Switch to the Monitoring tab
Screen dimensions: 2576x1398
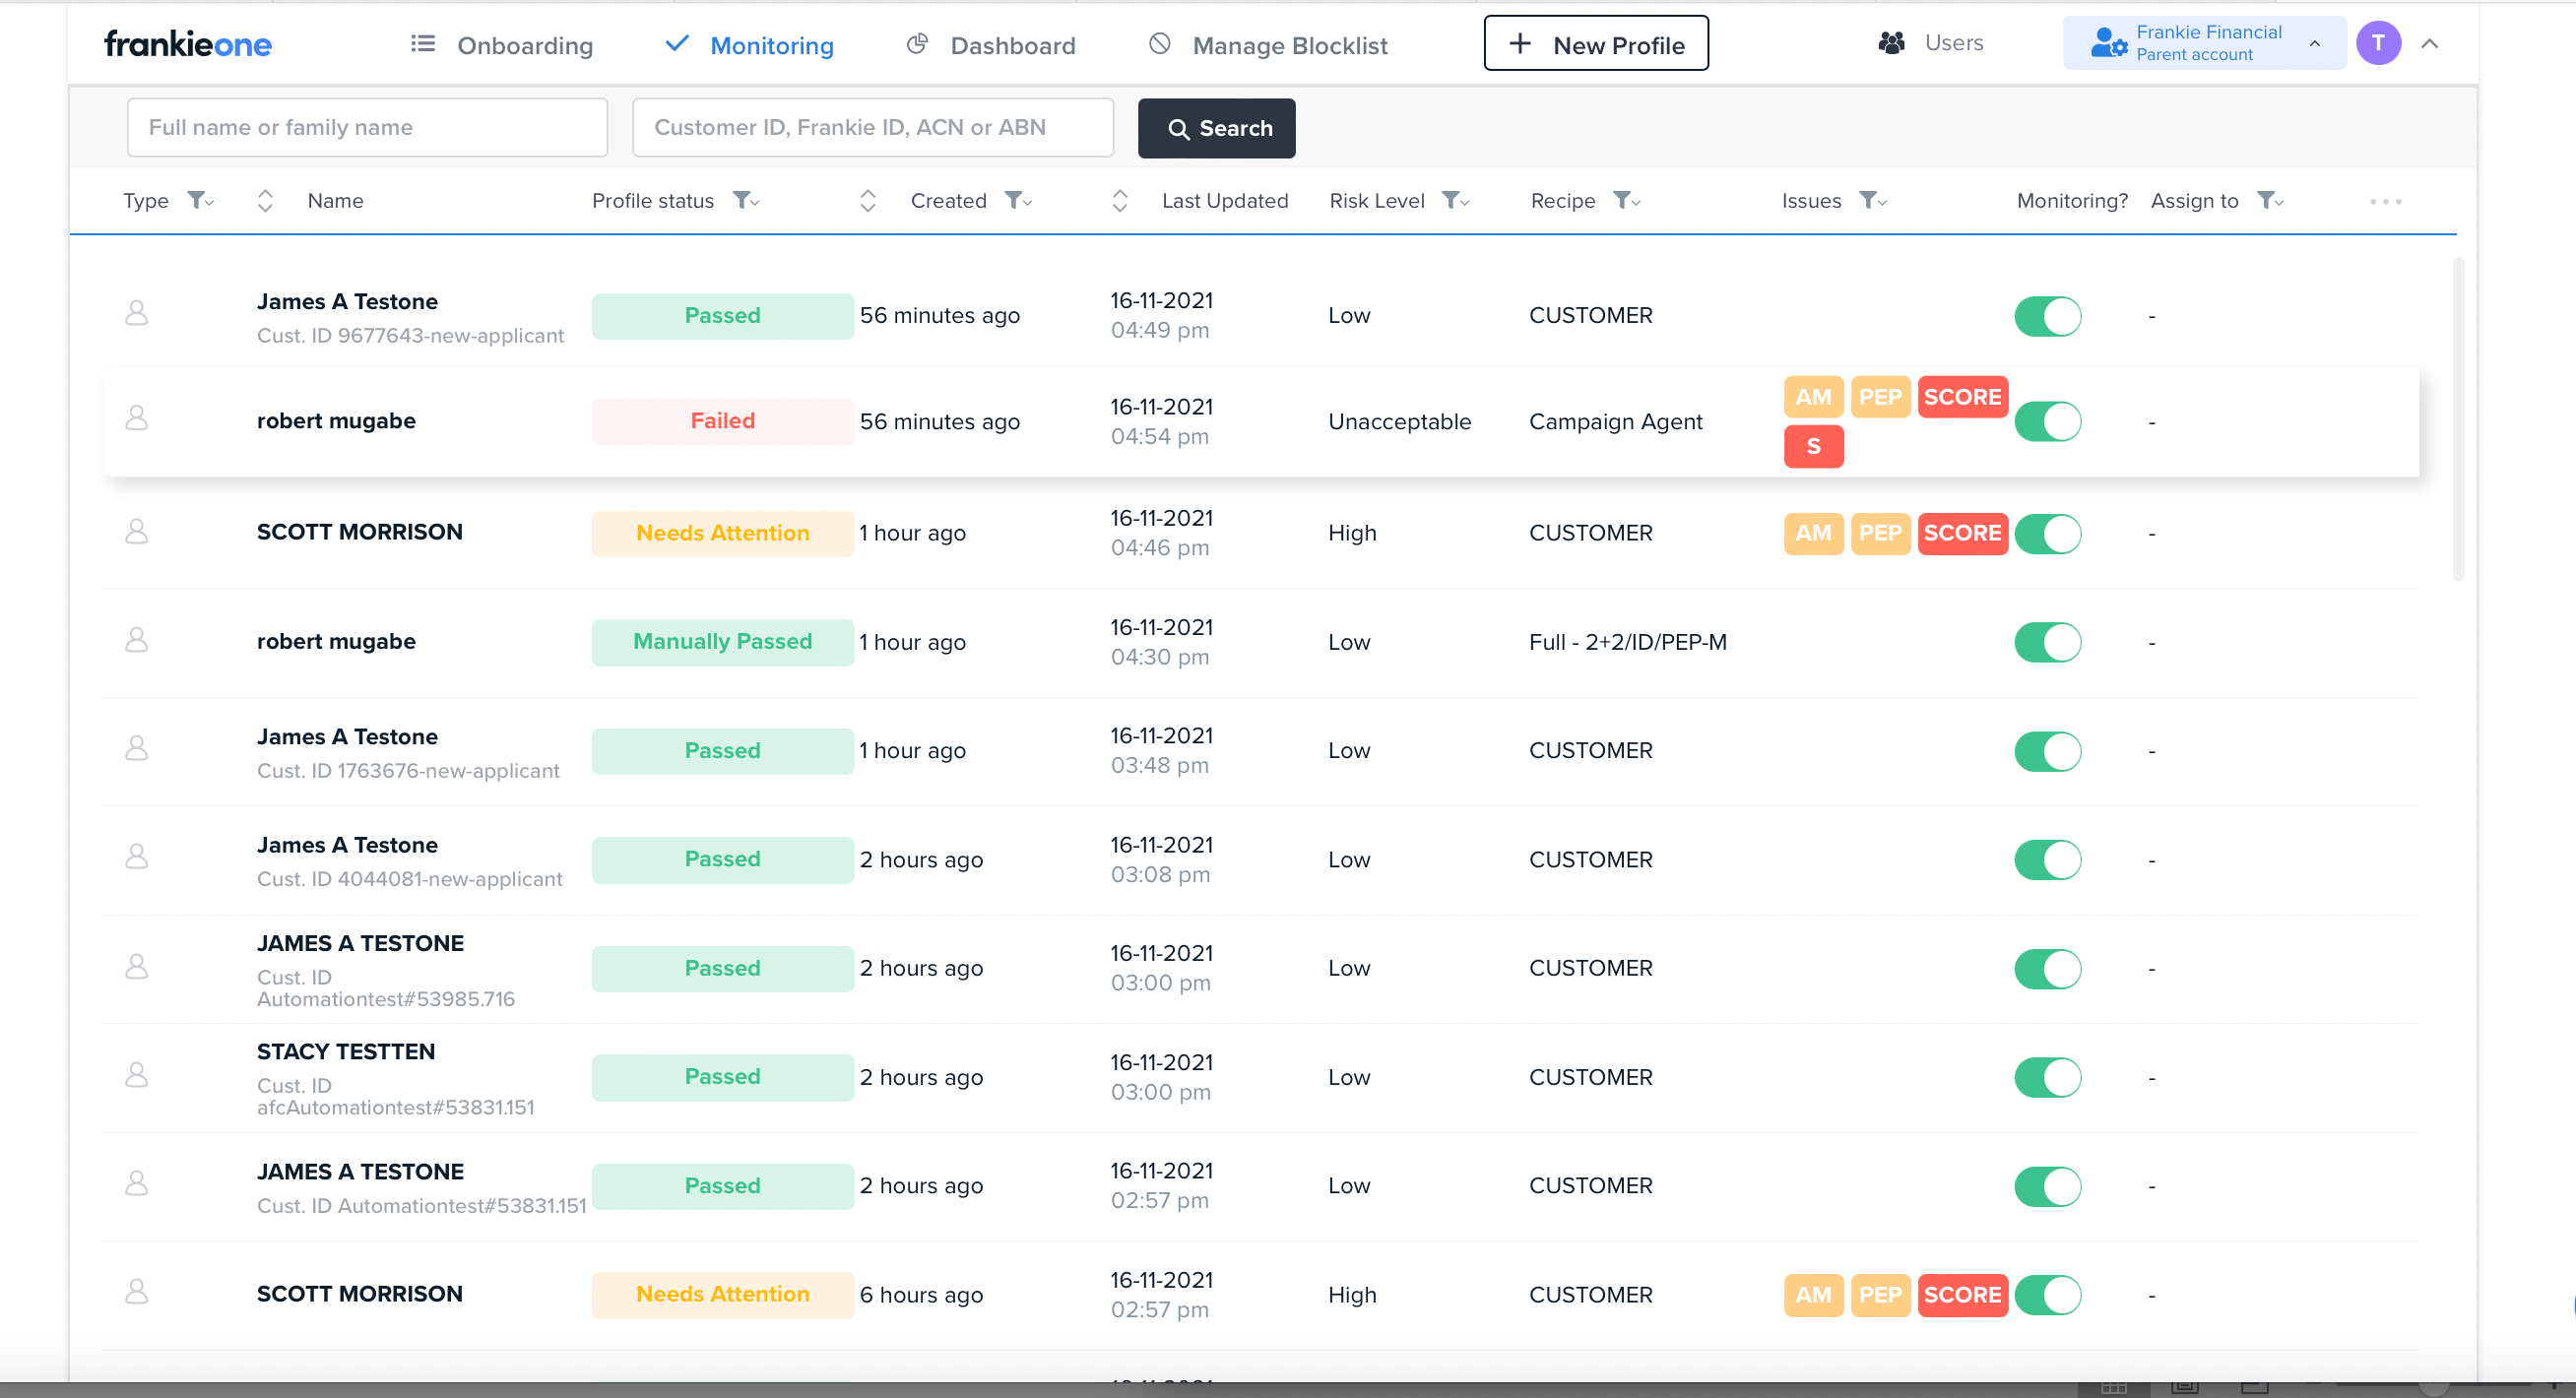click(749, 45)
